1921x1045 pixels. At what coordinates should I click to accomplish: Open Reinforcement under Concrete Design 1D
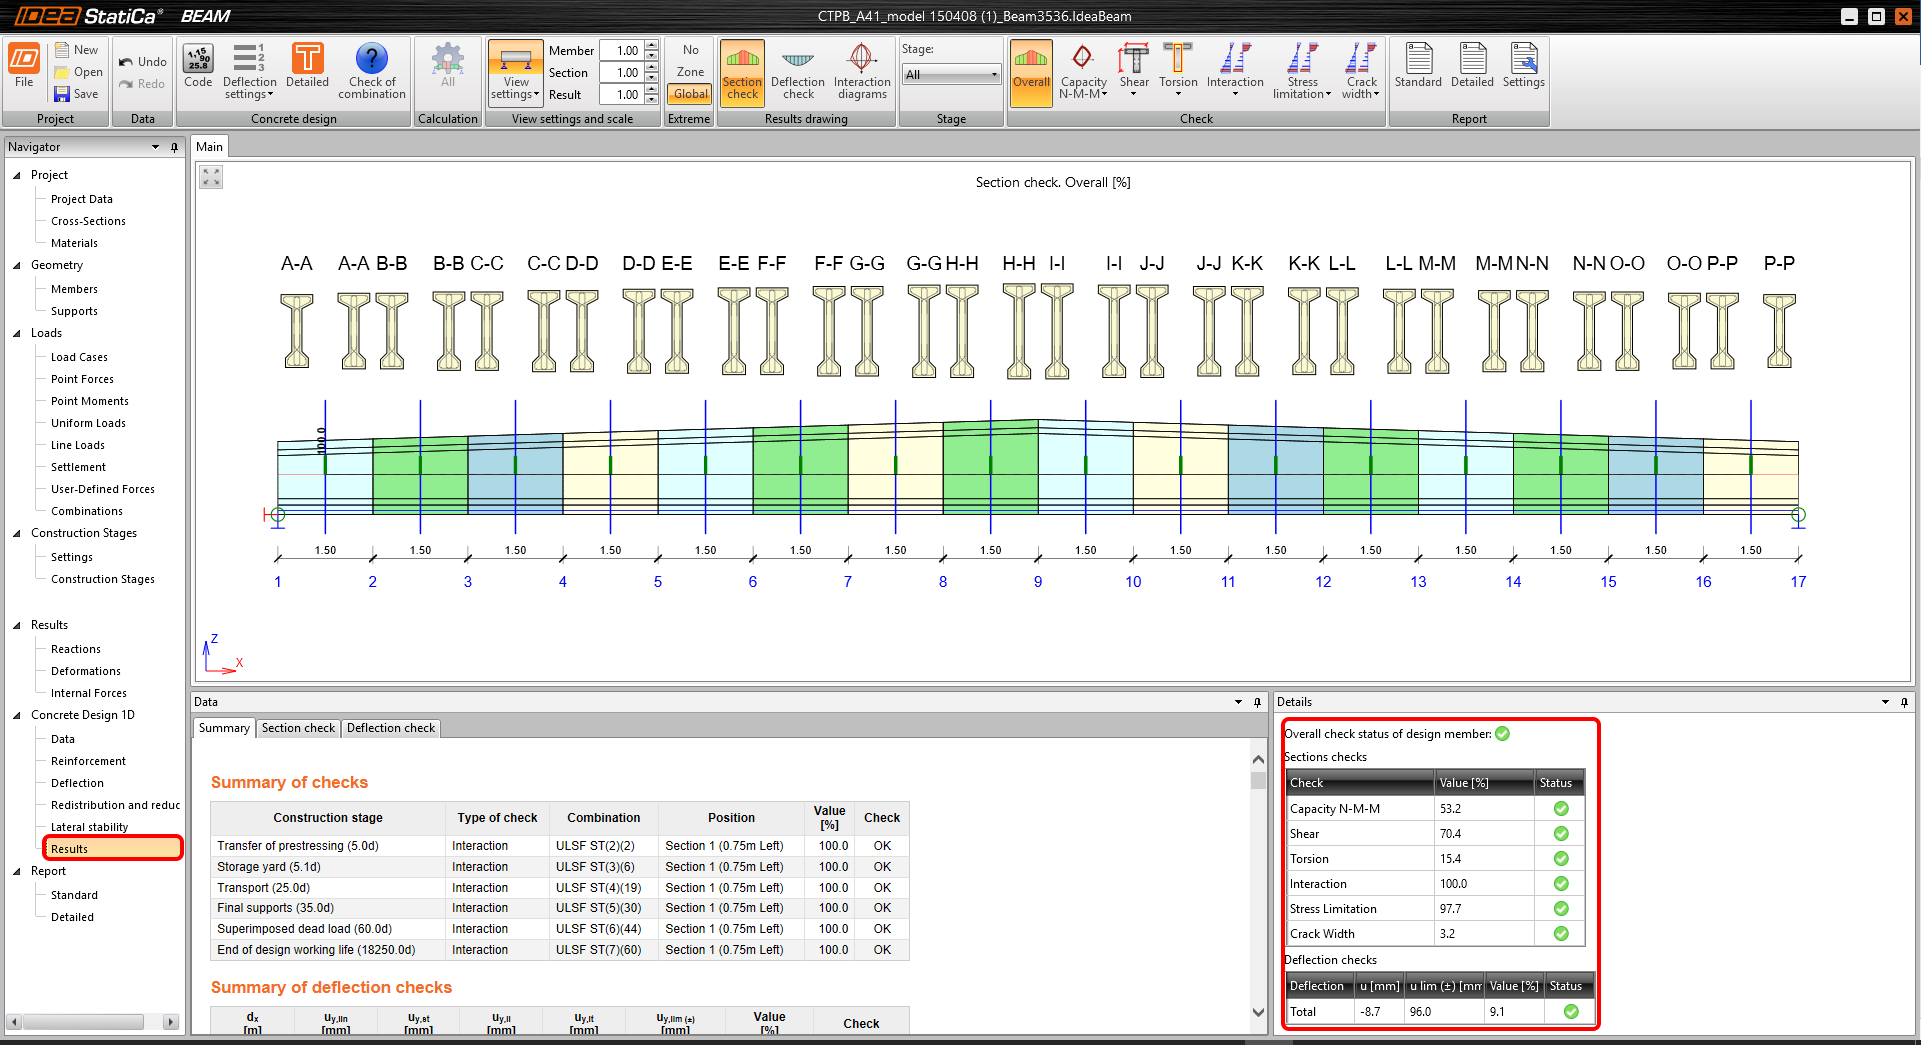(88, 761)
